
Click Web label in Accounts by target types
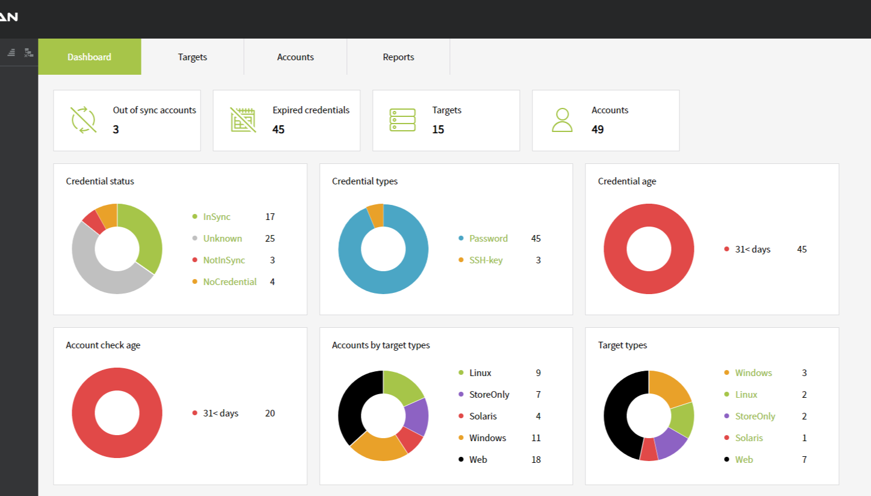(478, 459)
